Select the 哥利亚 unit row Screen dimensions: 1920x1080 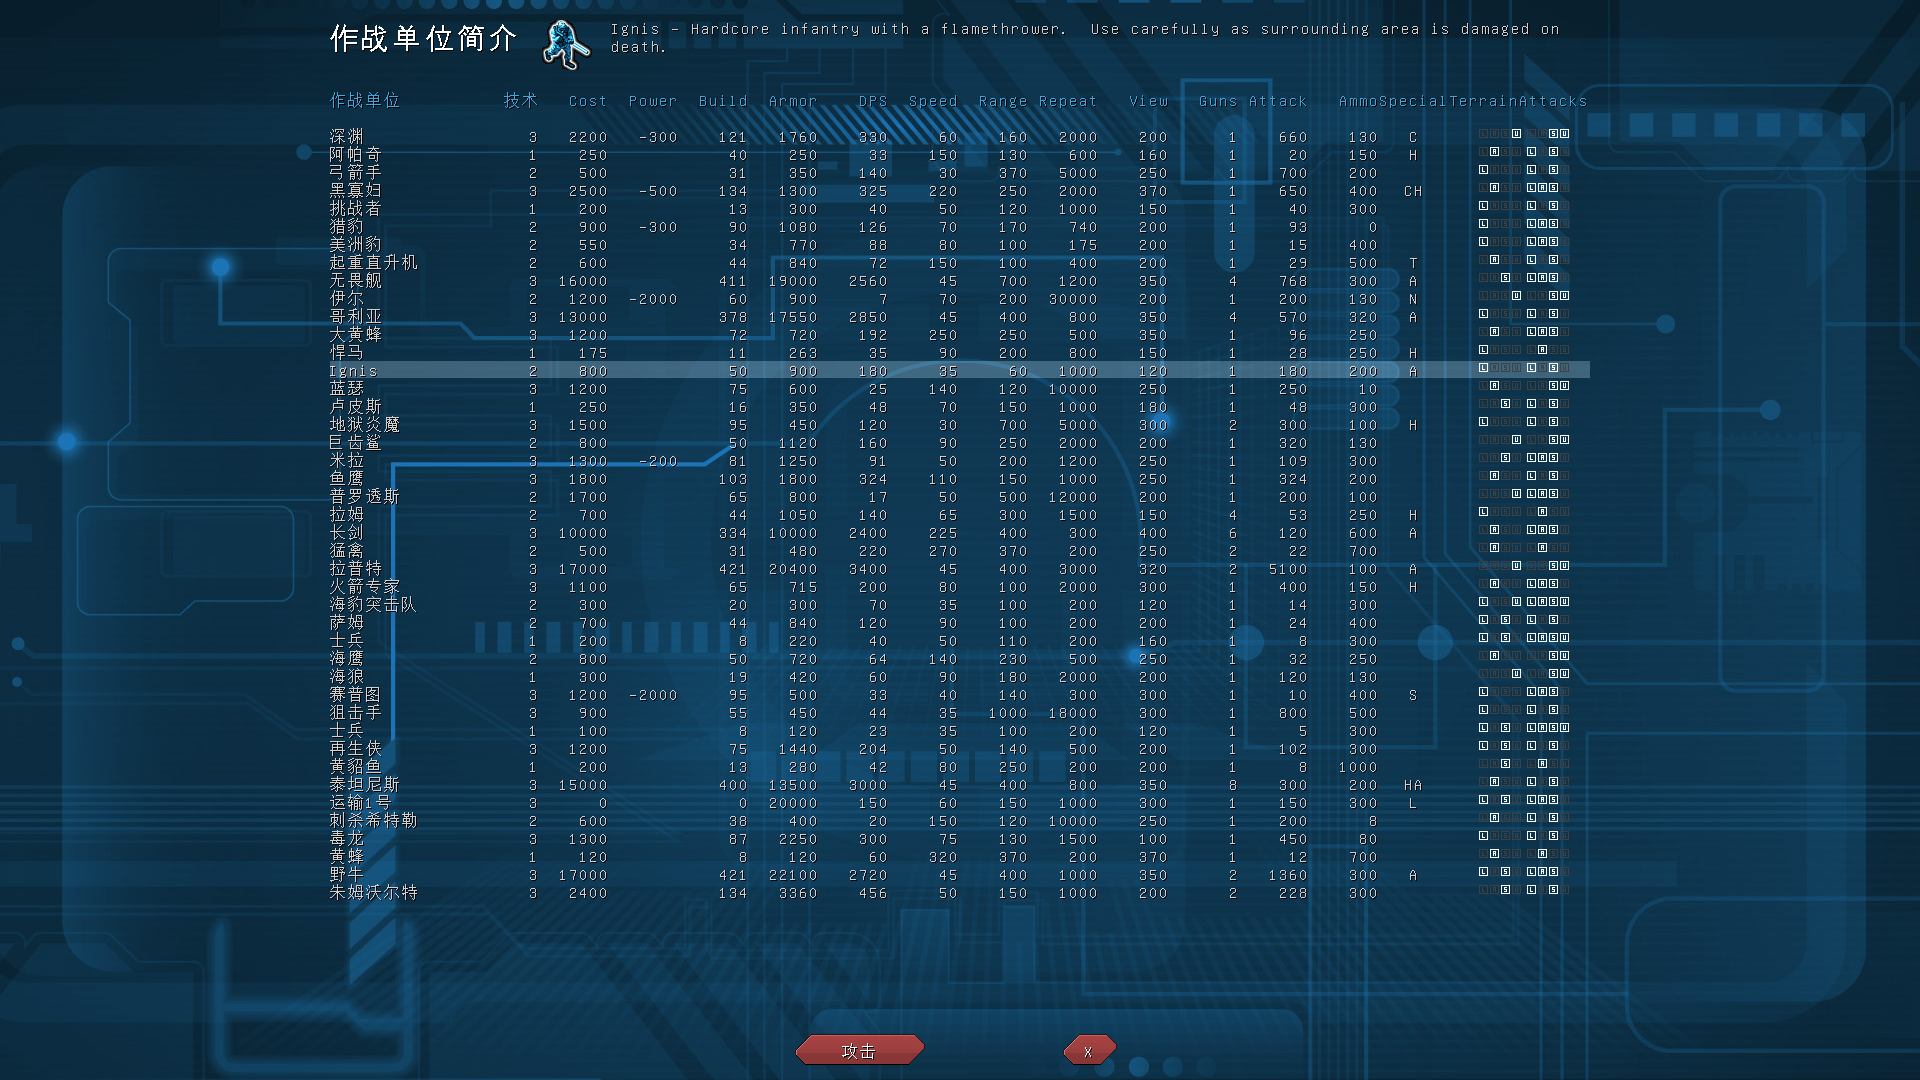tap(959, 317)
